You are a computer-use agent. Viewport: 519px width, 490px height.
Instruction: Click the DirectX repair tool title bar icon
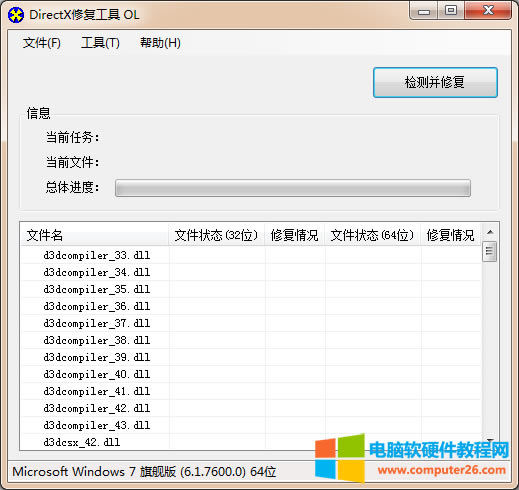coord(16,15)
